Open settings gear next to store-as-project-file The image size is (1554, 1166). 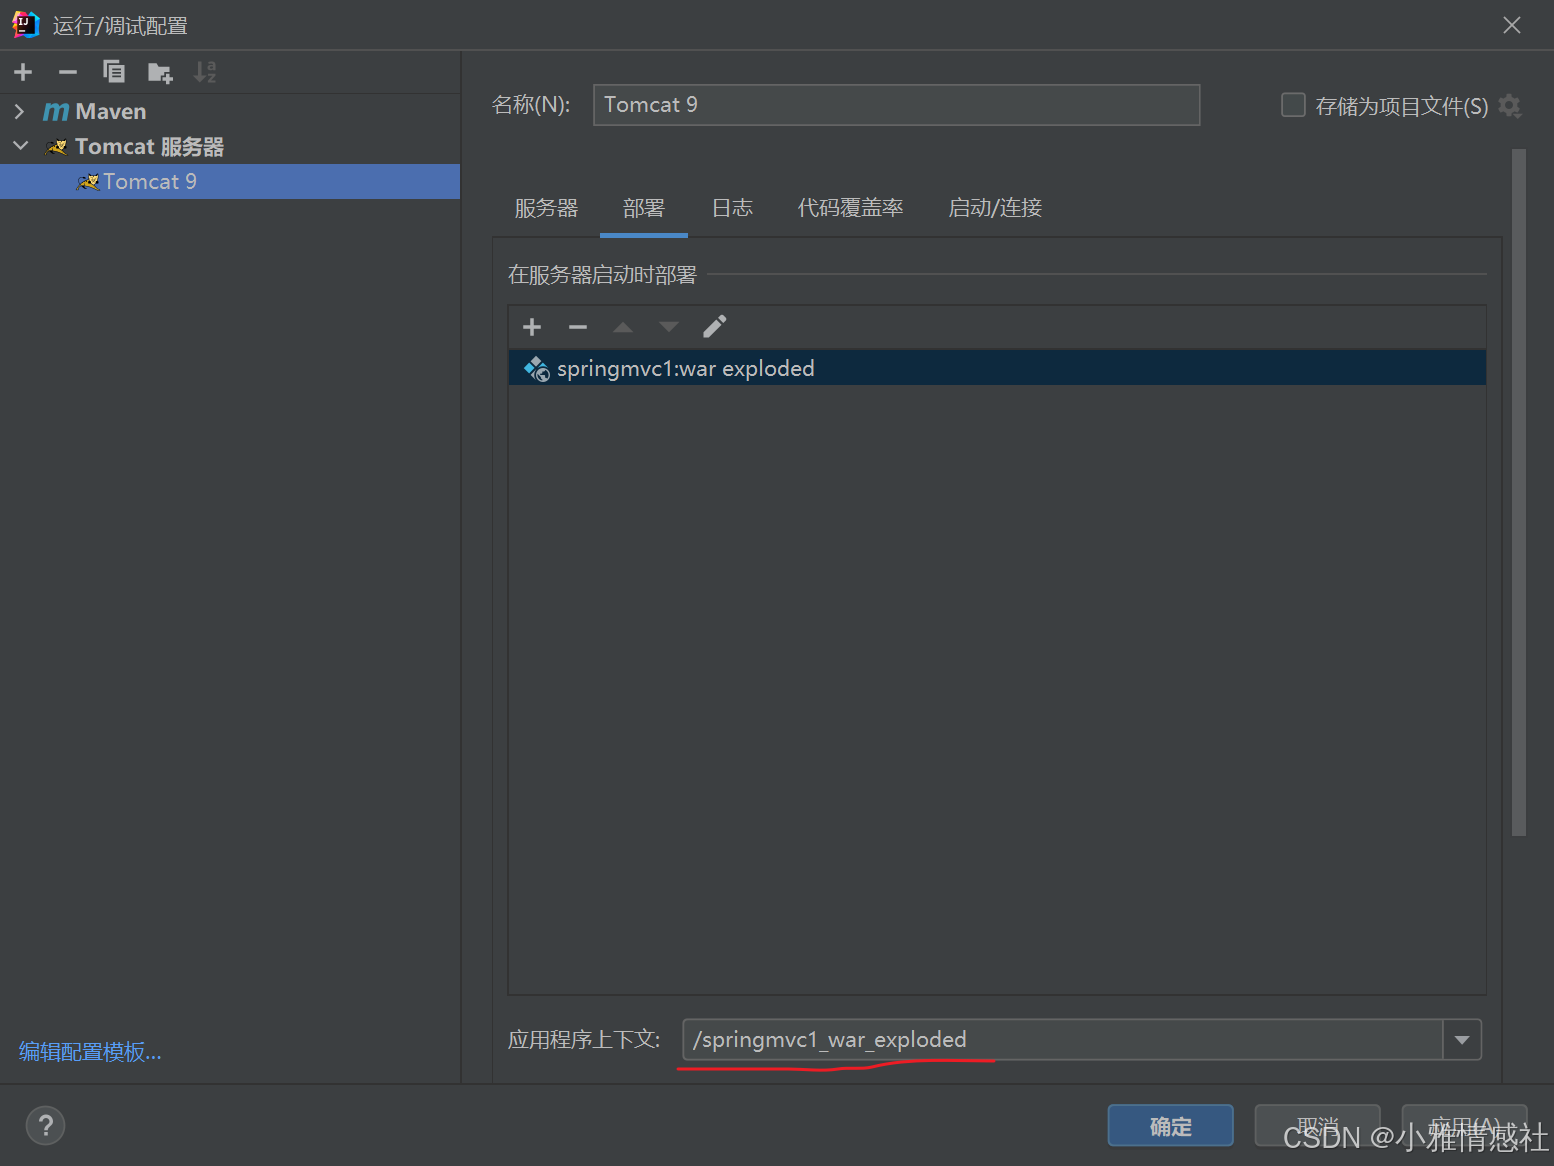point(1510,106)
